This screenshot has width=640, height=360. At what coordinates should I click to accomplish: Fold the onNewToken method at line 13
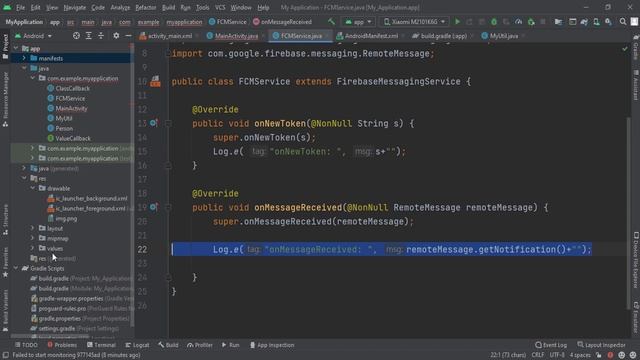(x=168, y=123)
